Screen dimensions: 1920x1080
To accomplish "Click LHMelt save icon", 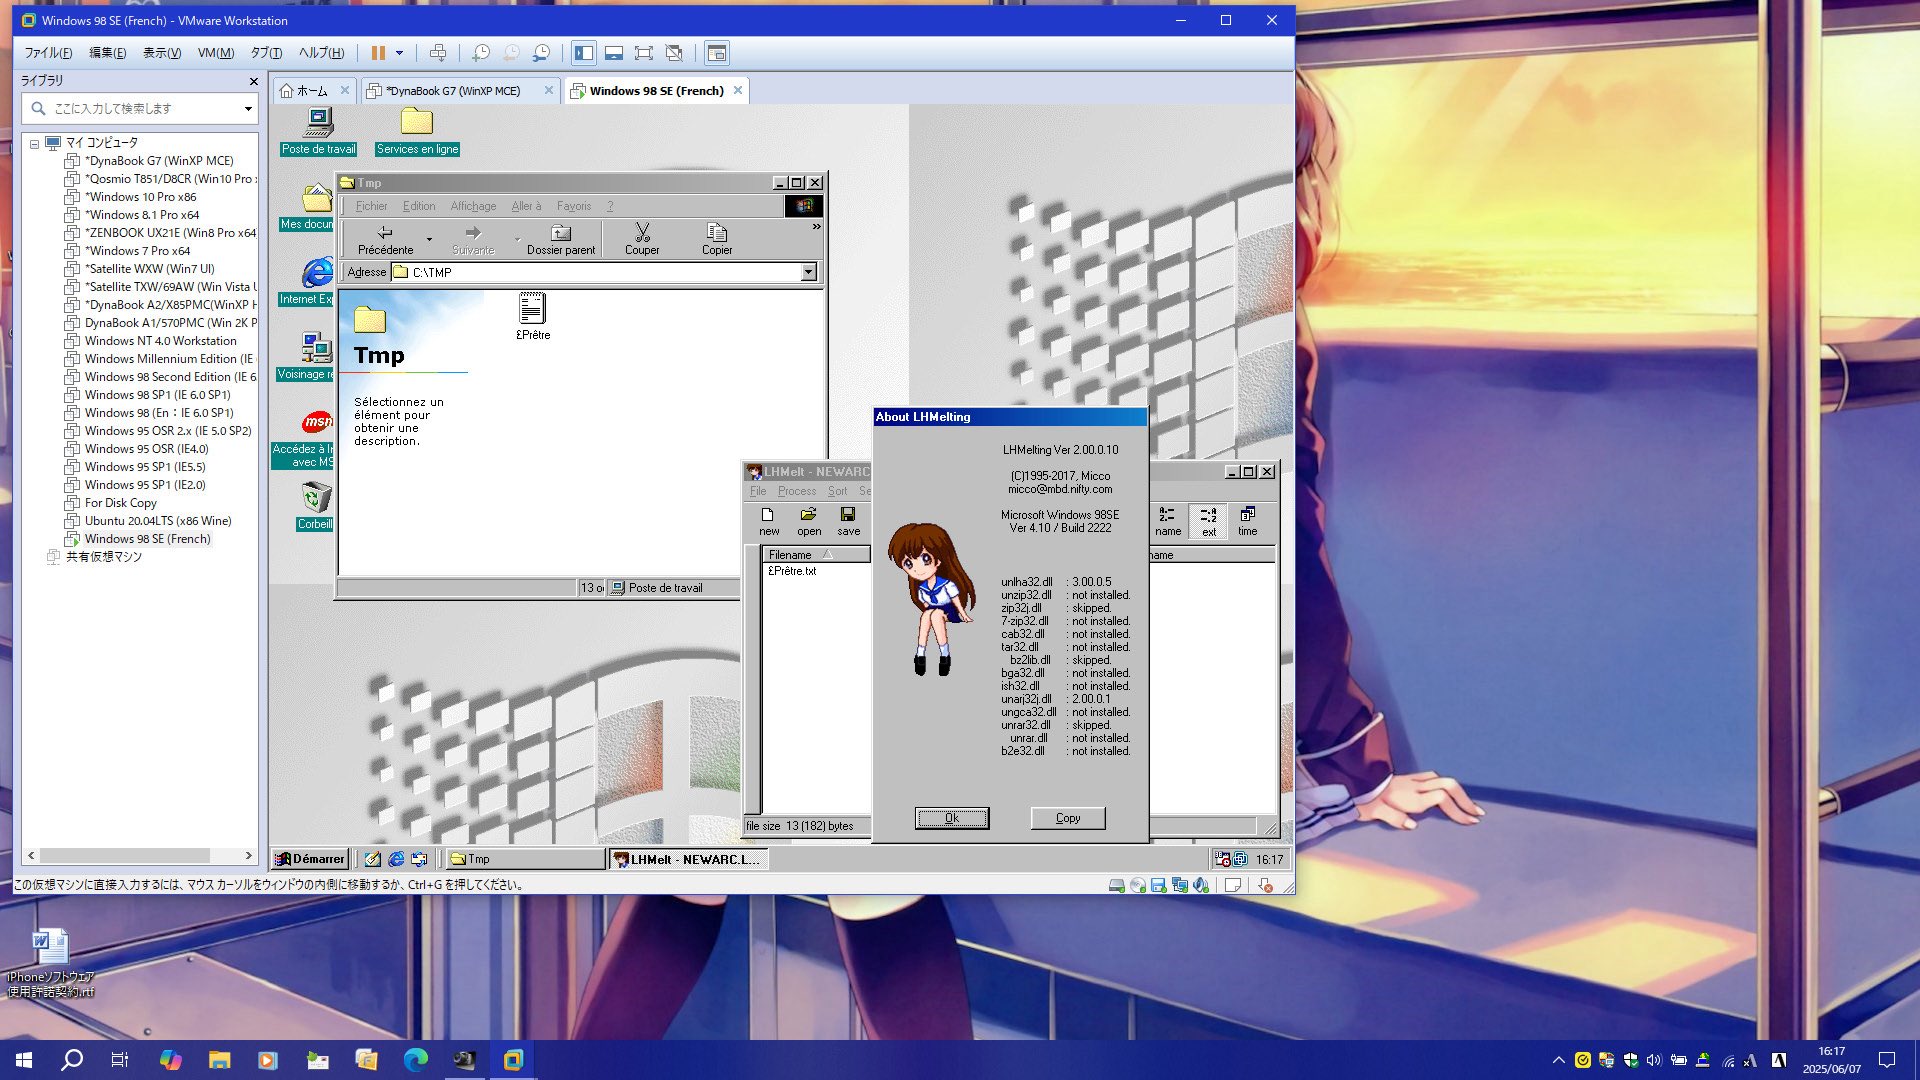I will tap(848, 520).
